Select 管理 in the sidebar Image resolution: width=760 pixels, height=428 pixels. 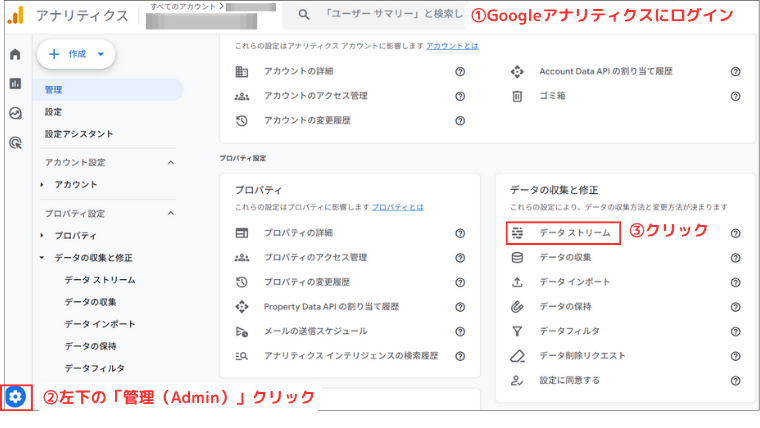[x=108, y=90]
